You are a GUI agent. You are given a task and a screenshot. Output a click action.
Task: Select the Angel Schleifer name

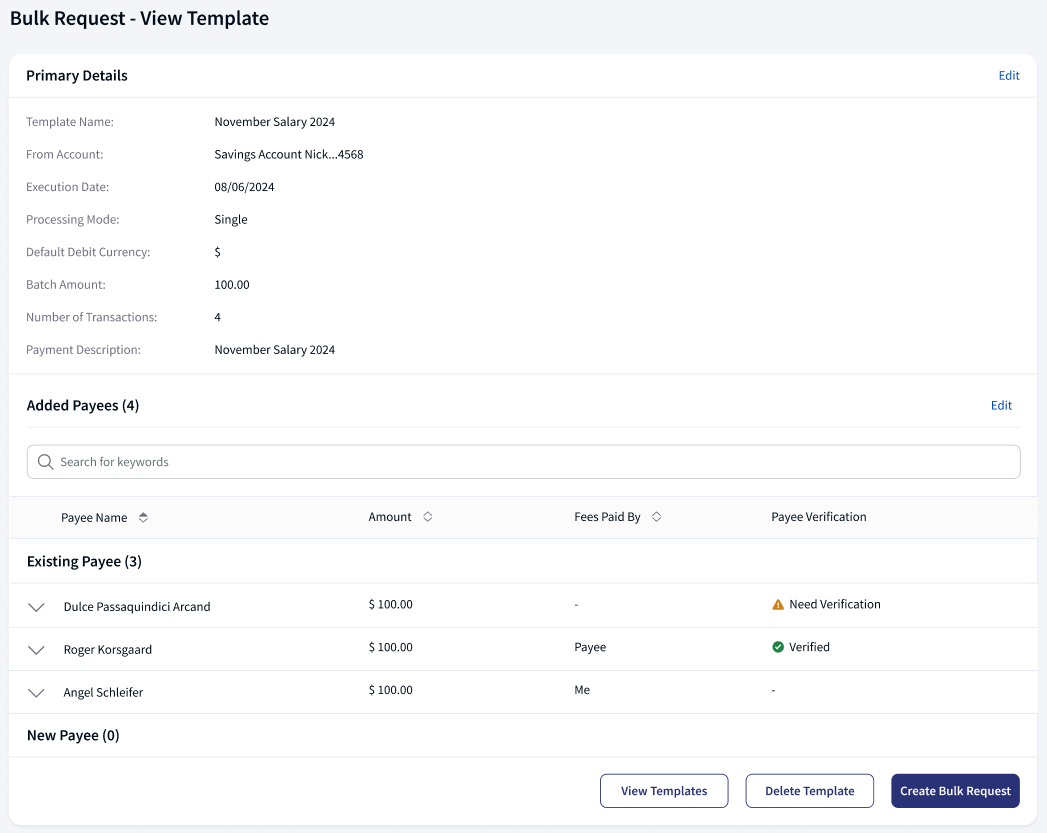103,693
